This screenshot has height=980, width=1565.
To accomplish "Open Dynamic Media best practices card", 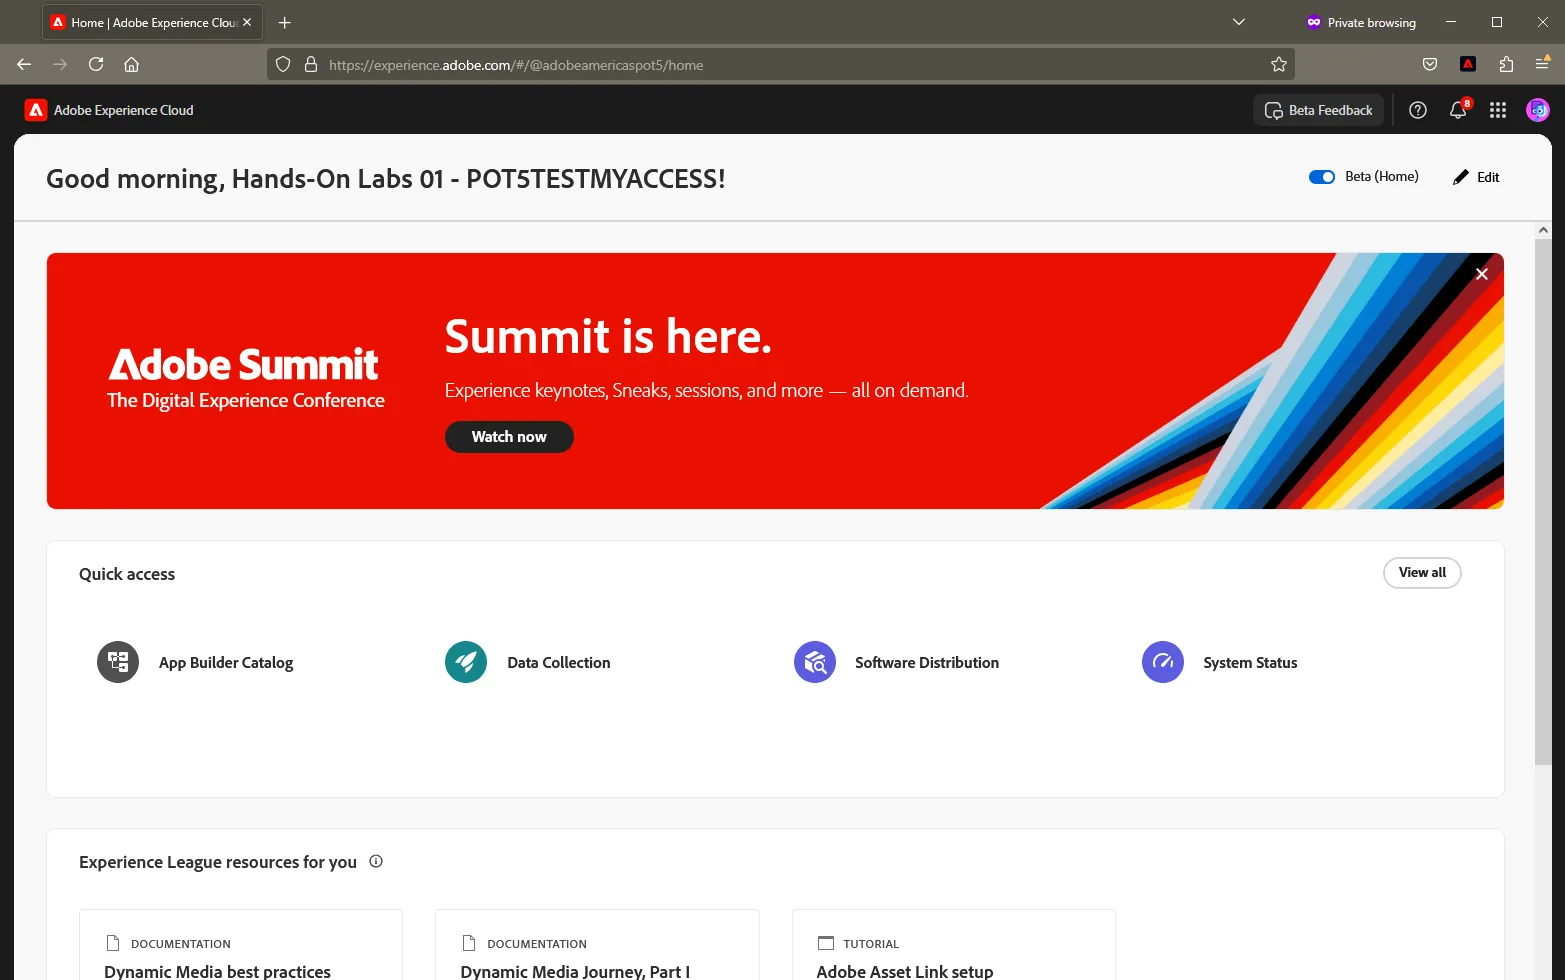I will pos(241,945).
